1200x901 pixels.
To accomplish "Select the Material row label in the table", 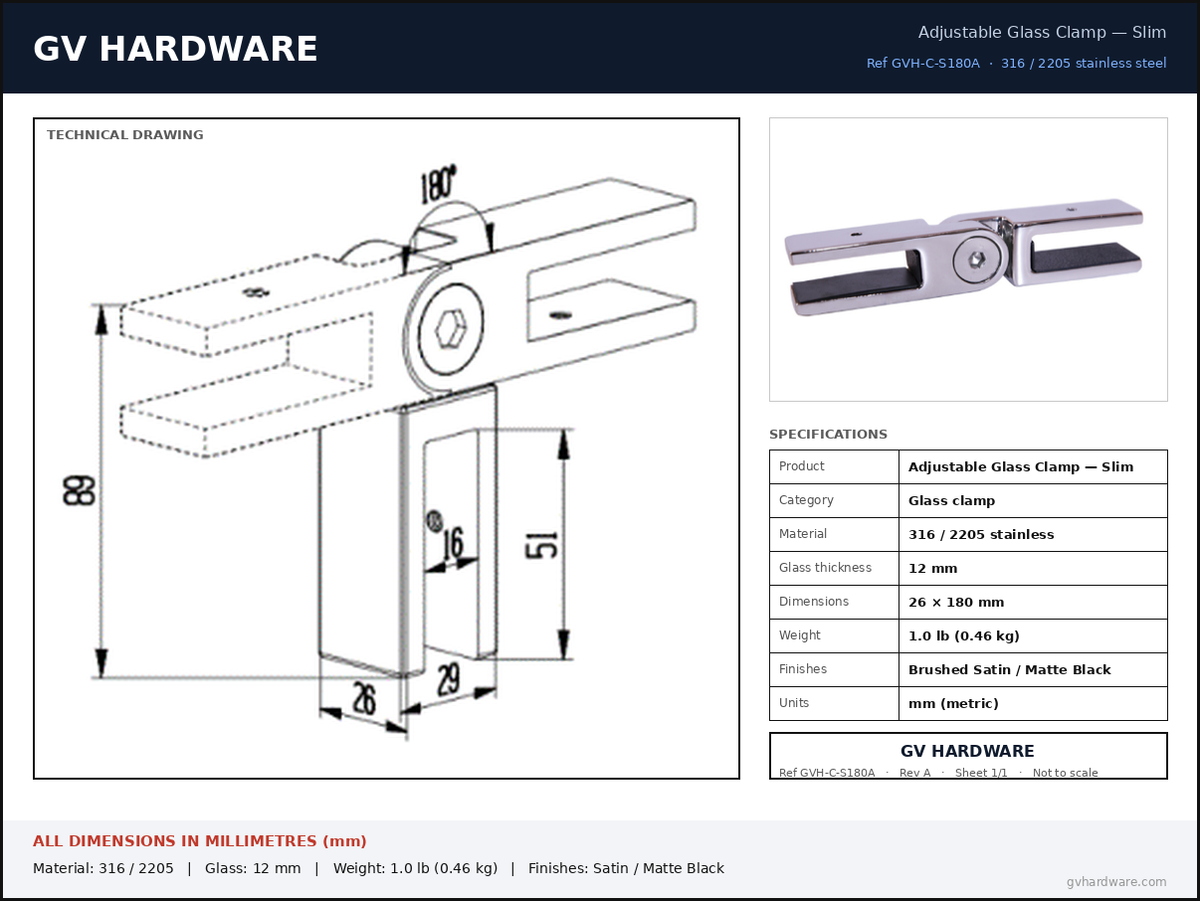I will point(803,534).
